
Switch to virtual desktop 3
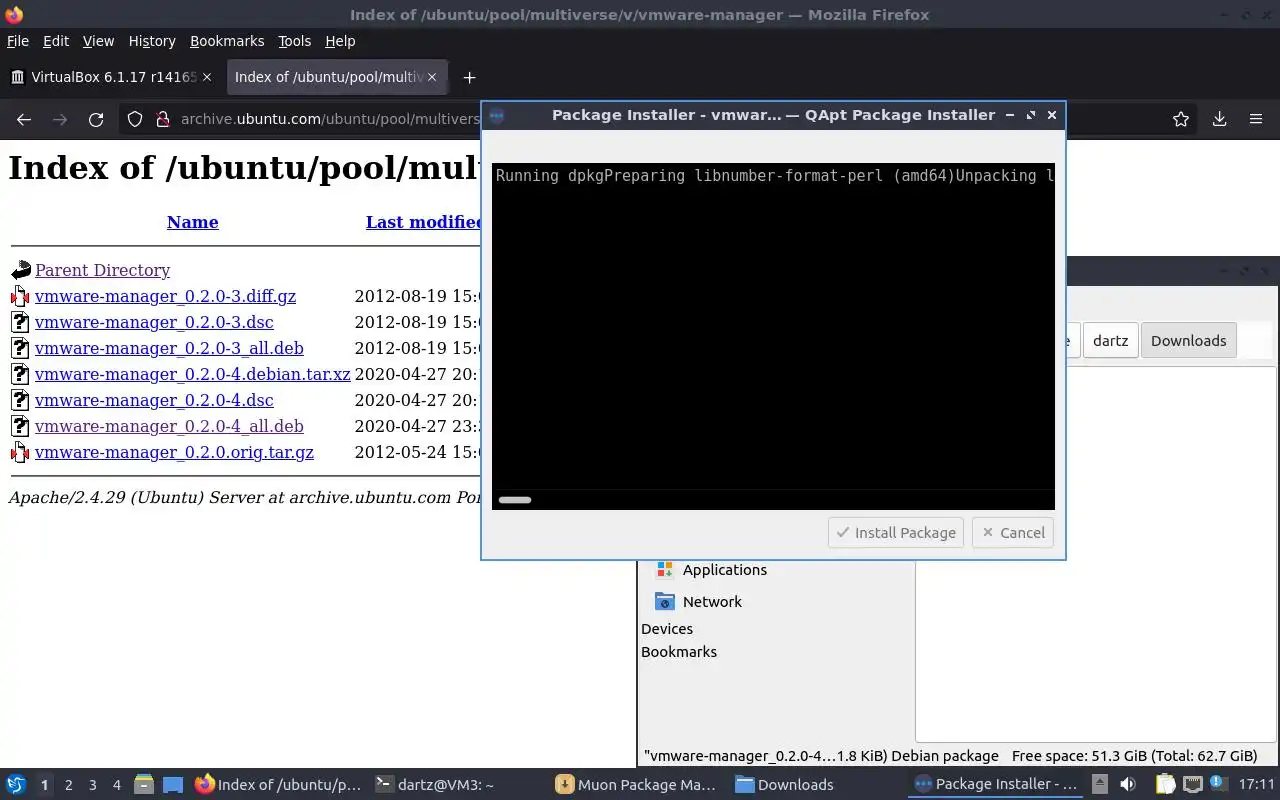coord(92,785)
